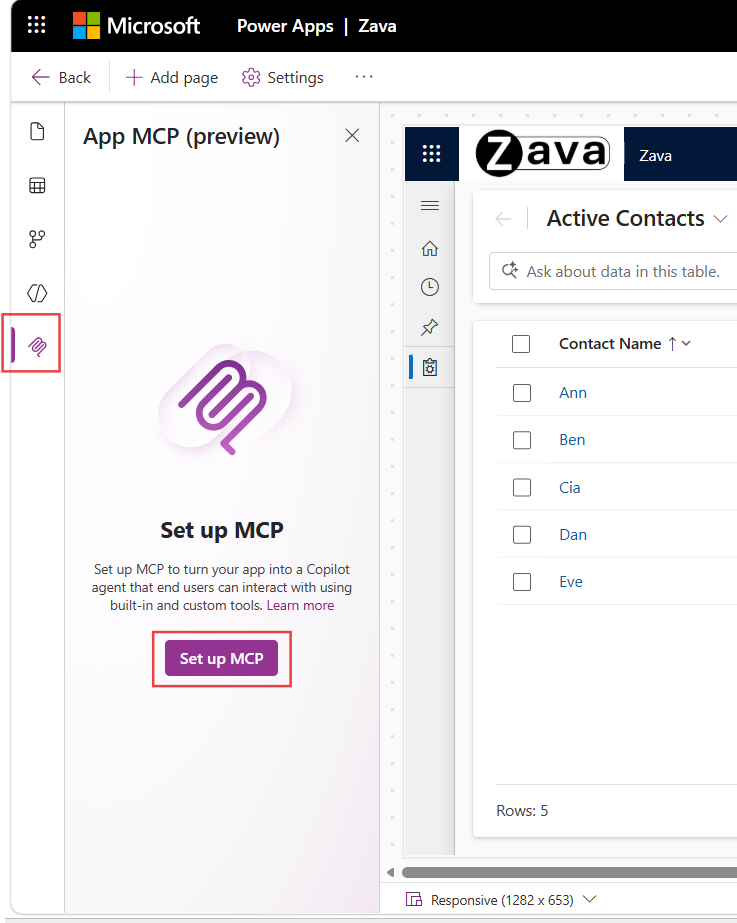Open the Pinned pushpin icon
Screen dimensions: 737x923
430,327
